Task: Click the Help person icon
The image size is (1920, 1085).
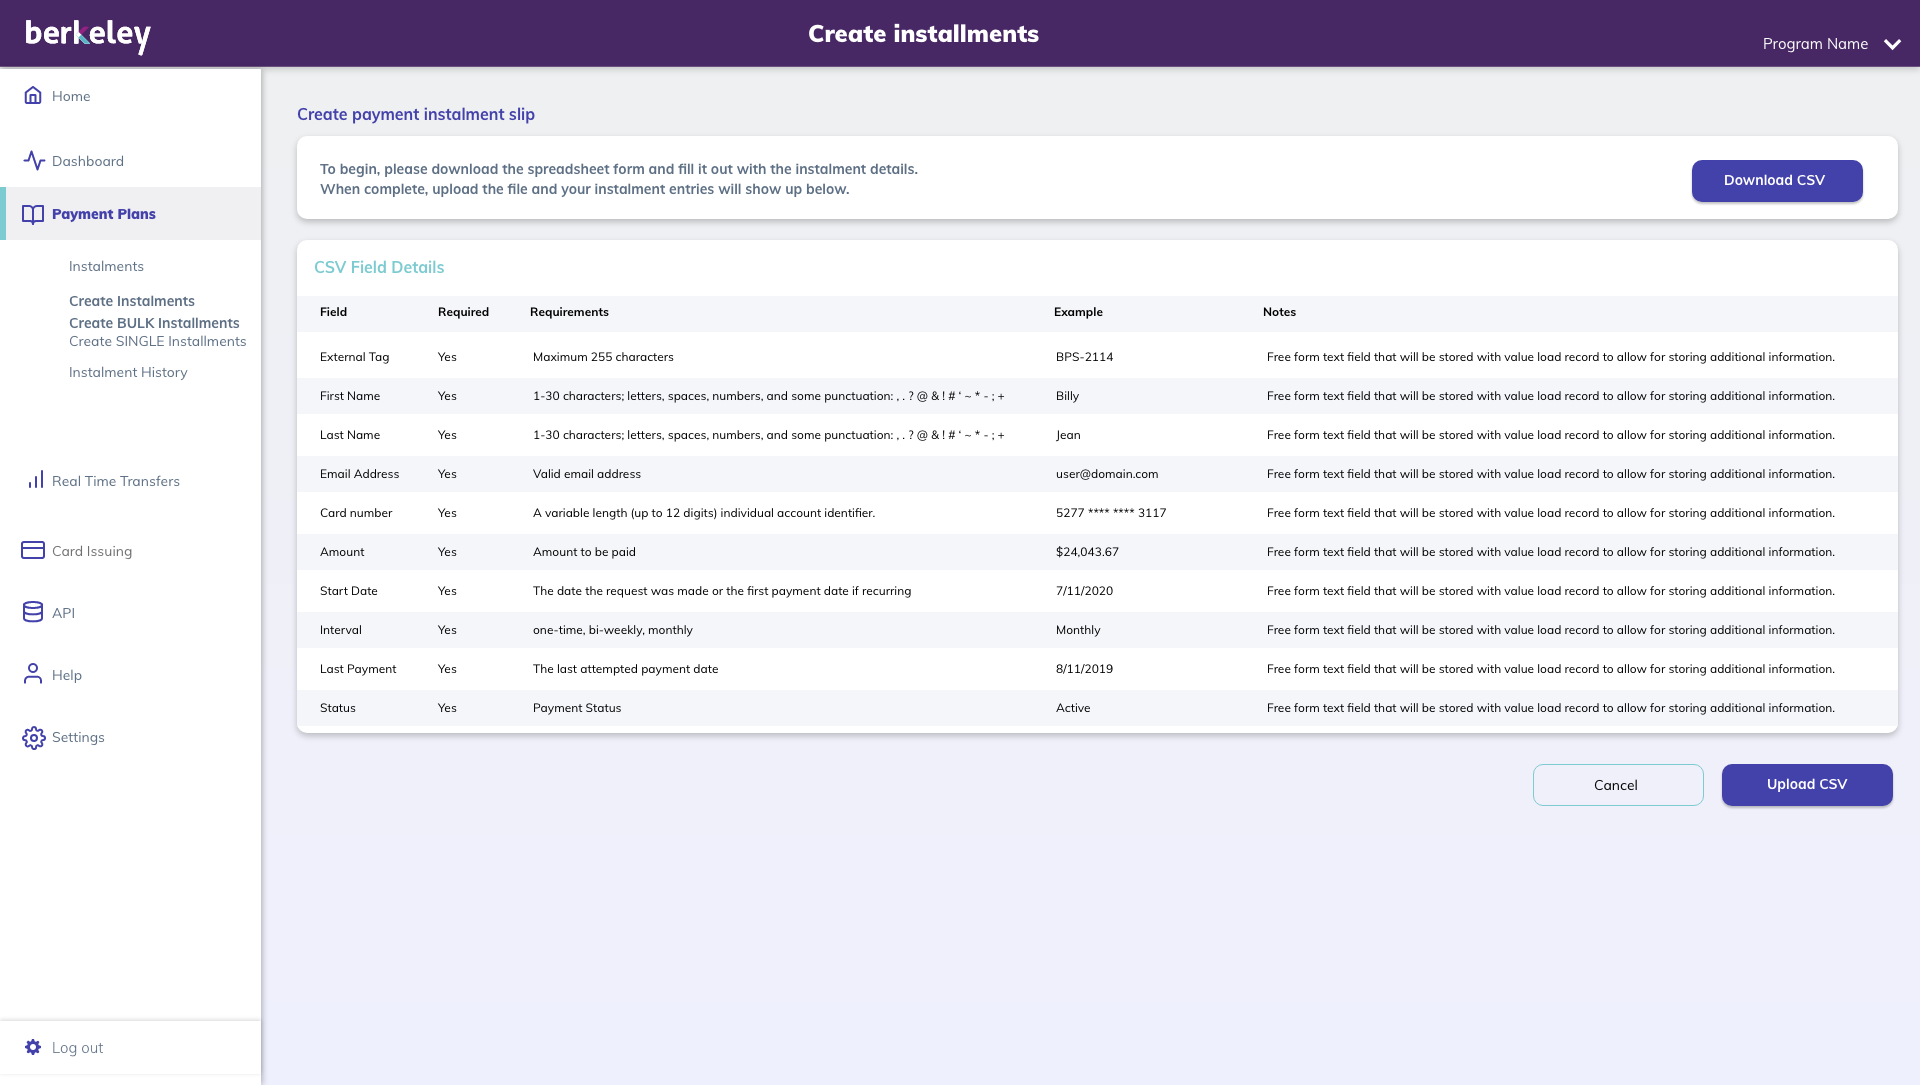Action: tap(33, 674)
